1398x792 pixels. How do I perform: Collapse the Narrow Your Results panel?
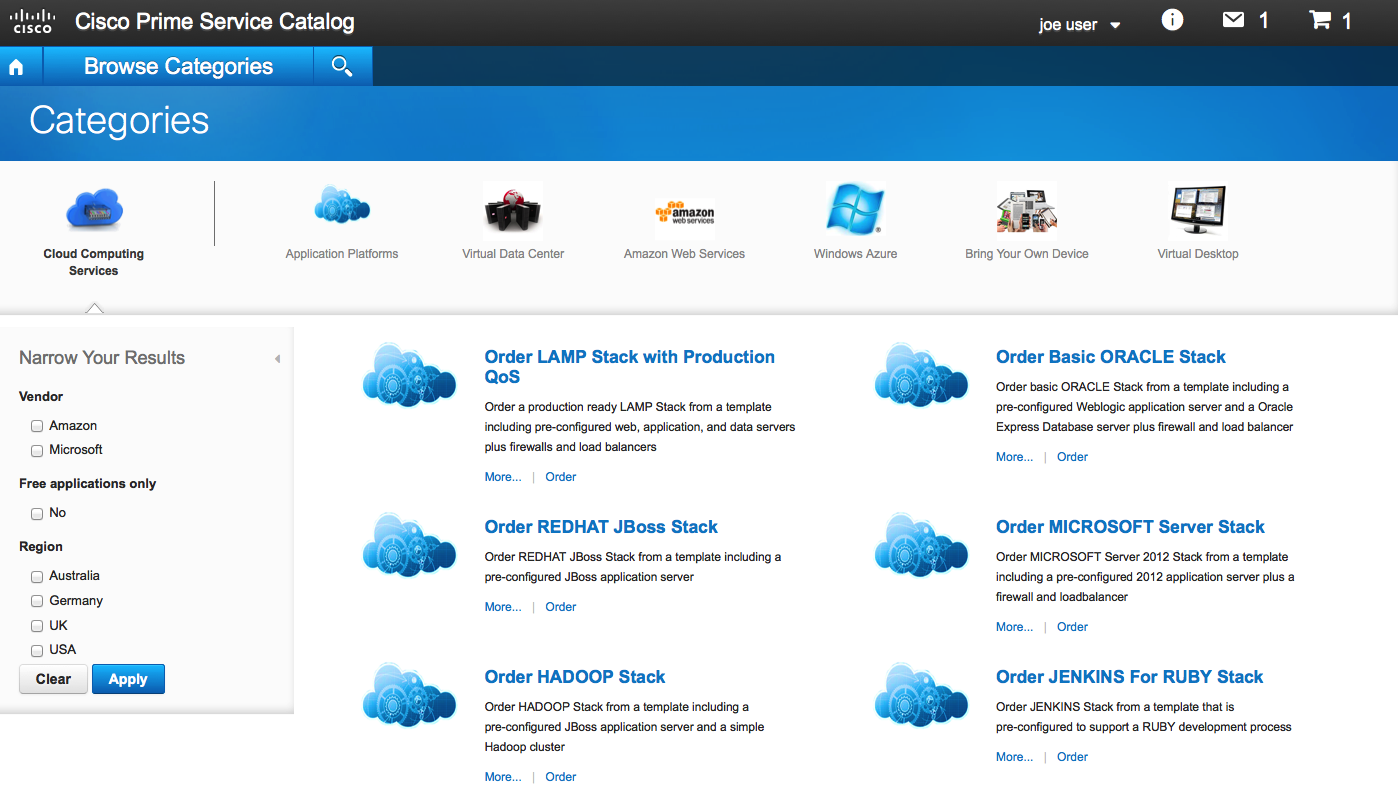pos(277,358)
